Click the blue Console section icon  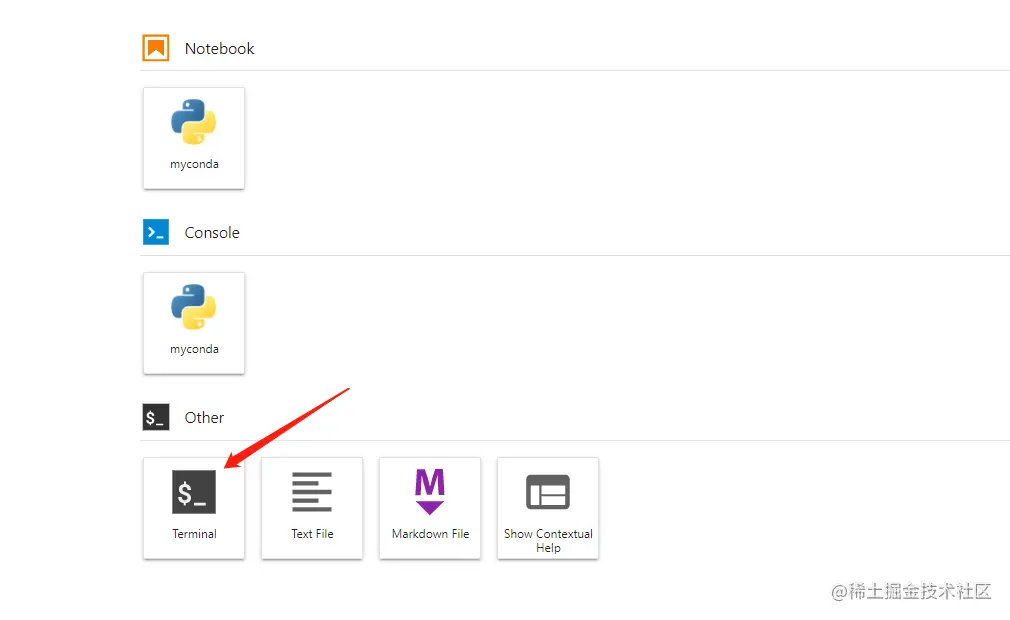click(156, 232)
